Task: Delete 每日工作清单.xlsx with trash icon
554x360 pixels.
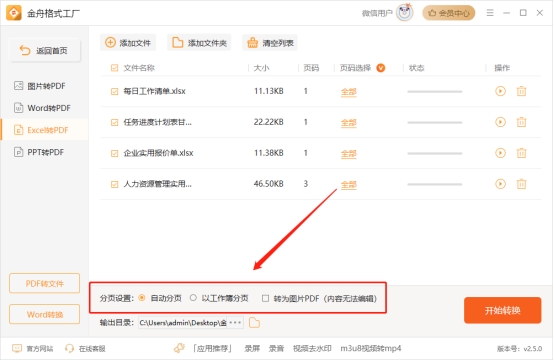Action: click(521, 91)
